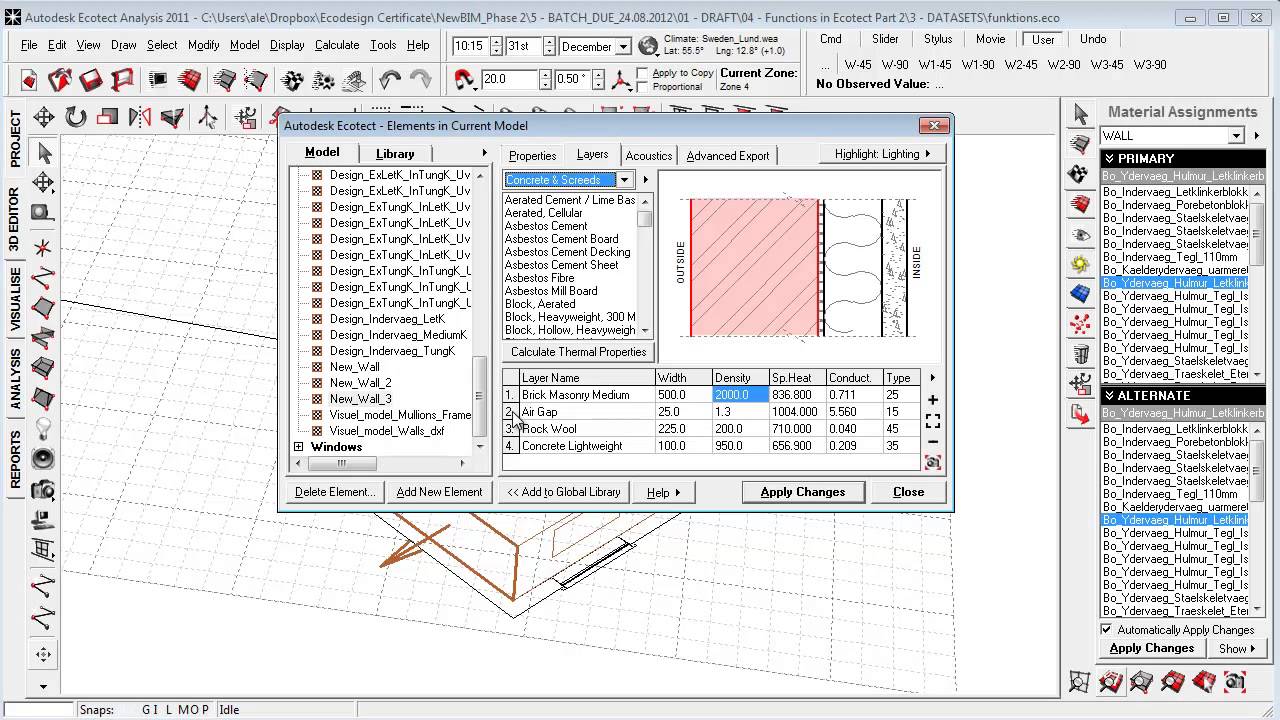Select the arrow pointer tool on the left toolbar

pos(43,153)
